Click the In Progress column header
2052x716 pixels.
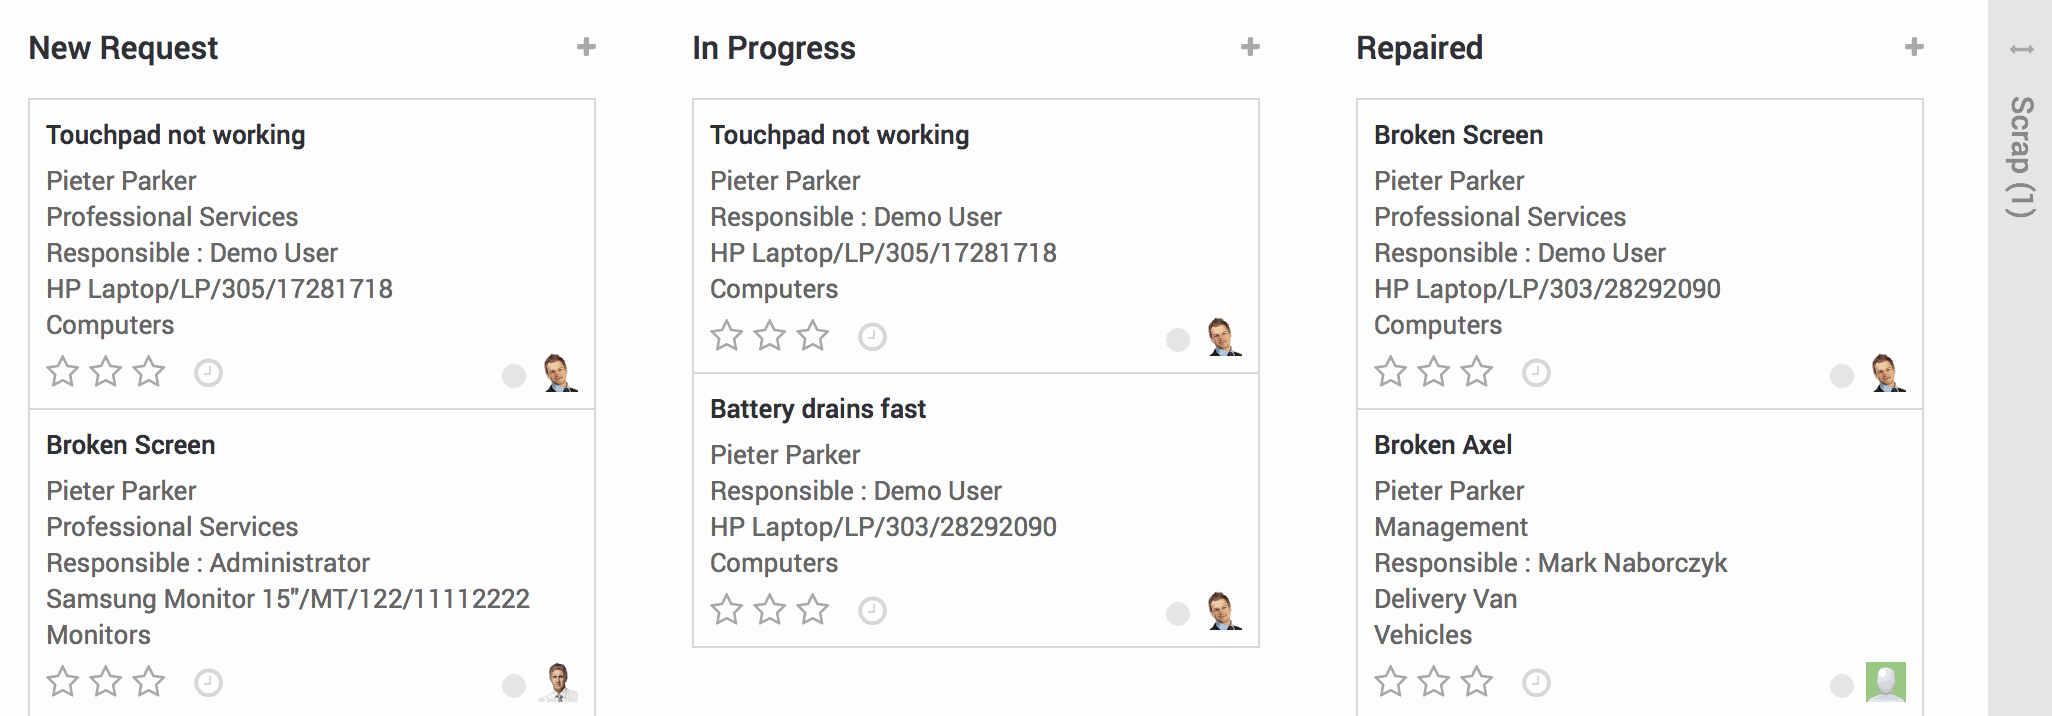[x=773, y=48]
